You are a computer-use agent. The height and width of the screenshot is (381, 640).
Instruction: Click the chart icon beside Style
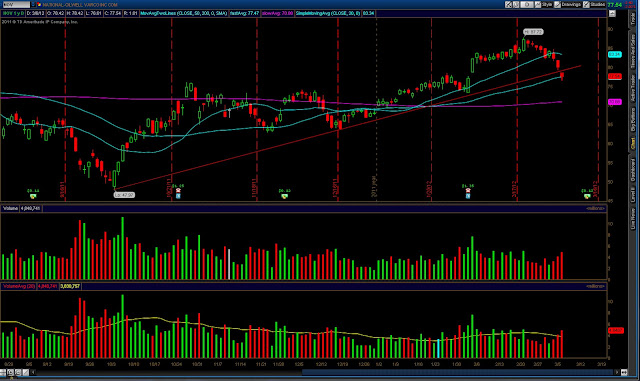click(538, 4)
